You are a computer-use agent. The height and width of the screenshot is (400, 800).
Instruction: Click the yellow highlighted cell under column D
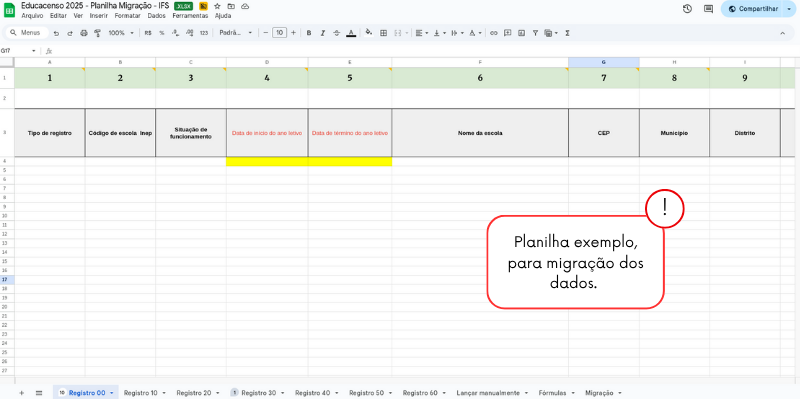[x=267, y=161]
